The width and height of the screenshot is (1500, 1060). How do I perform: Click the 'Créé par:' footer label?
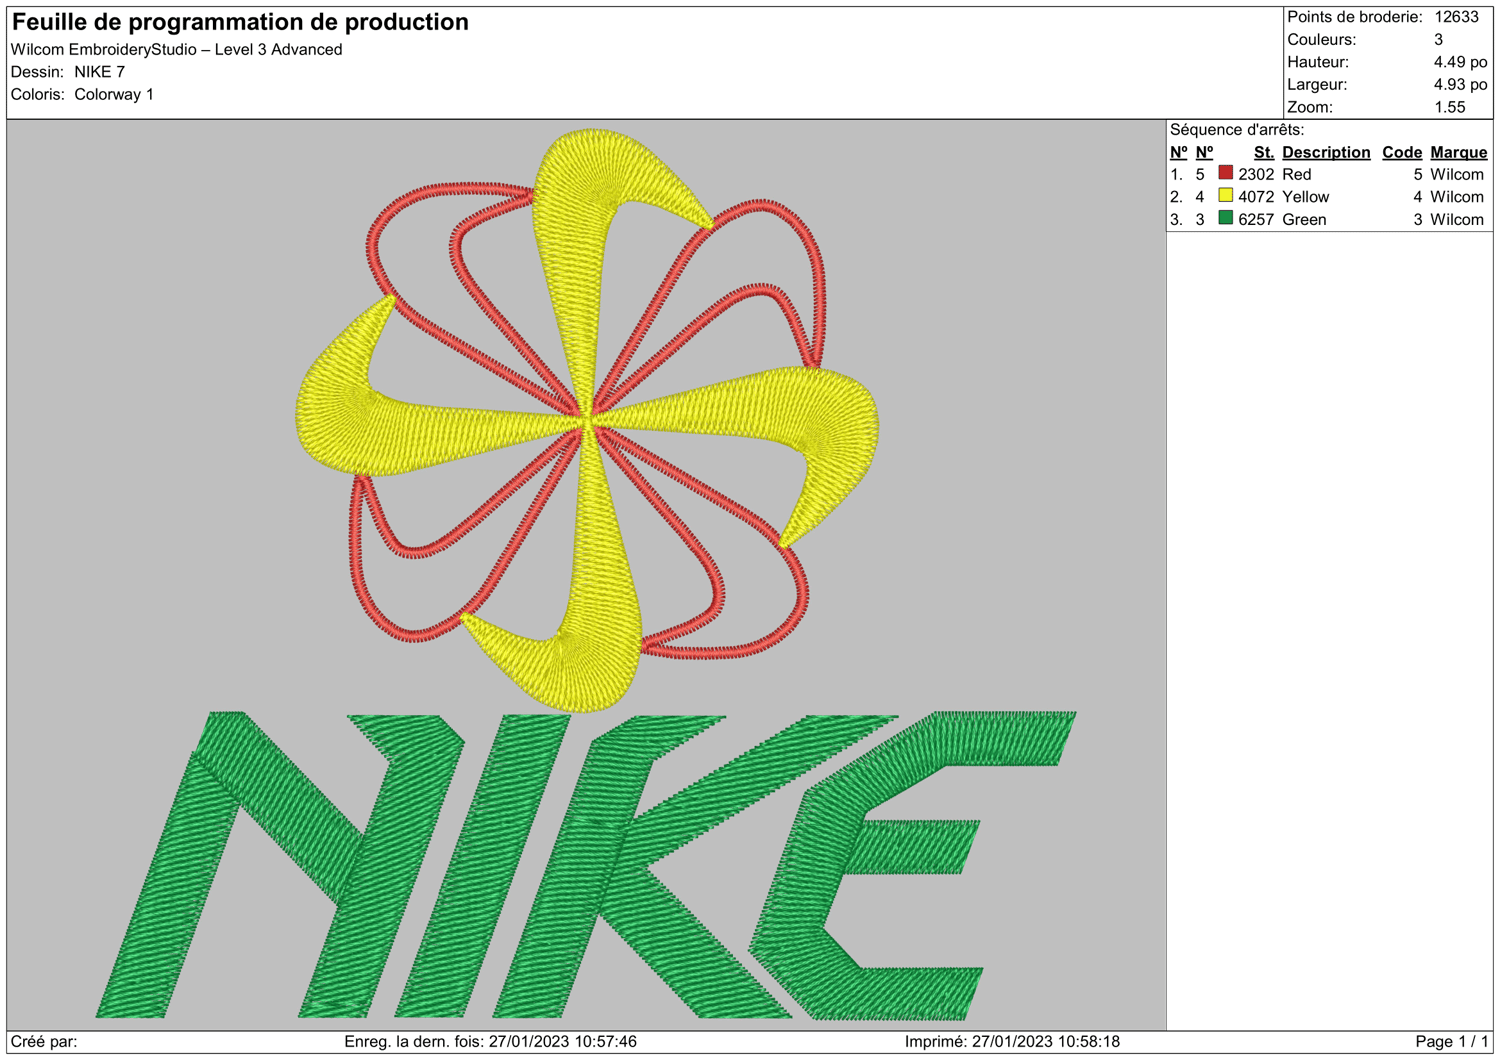pos(44,1042)
